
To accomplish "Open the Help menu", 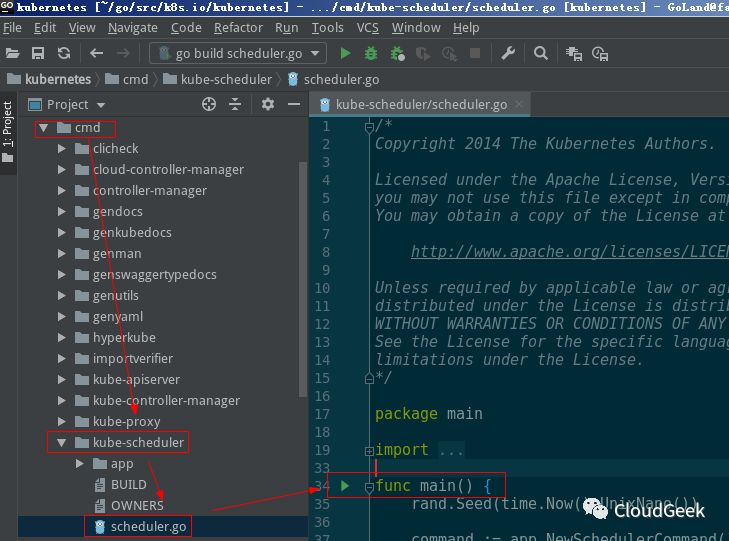I will pos(466,28).
